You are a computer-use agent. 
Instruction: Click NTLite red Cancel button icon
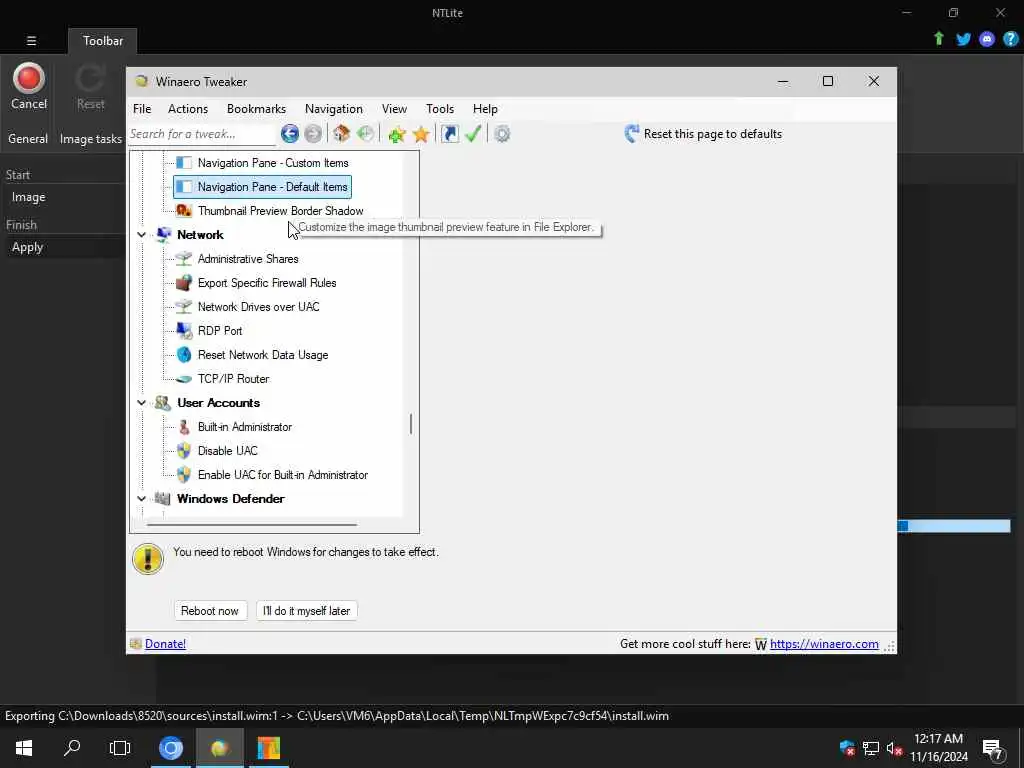pyautogui.click(x=29, y=78)
